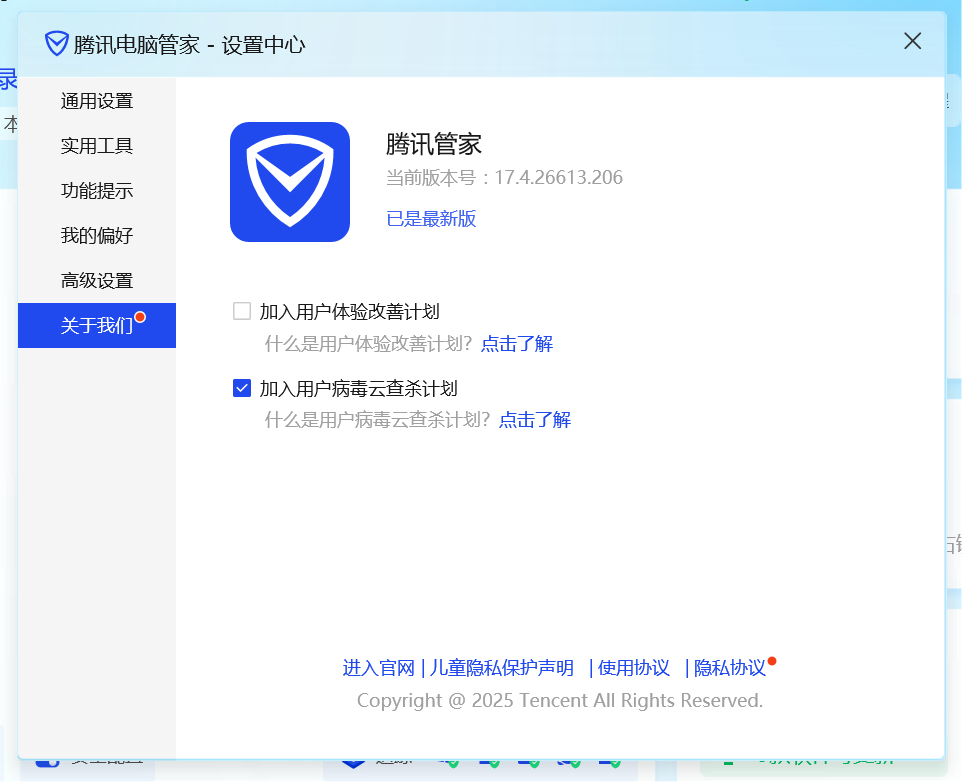
Task: Switch to 实用工具 in sidebar
Action: click(97, 145)
